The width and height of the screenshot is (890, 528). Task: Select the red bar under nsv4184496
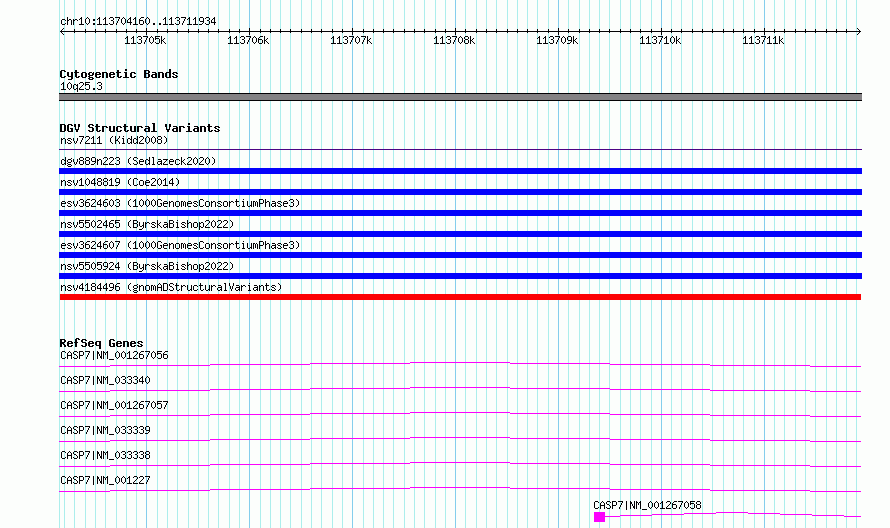click(460, 297)
